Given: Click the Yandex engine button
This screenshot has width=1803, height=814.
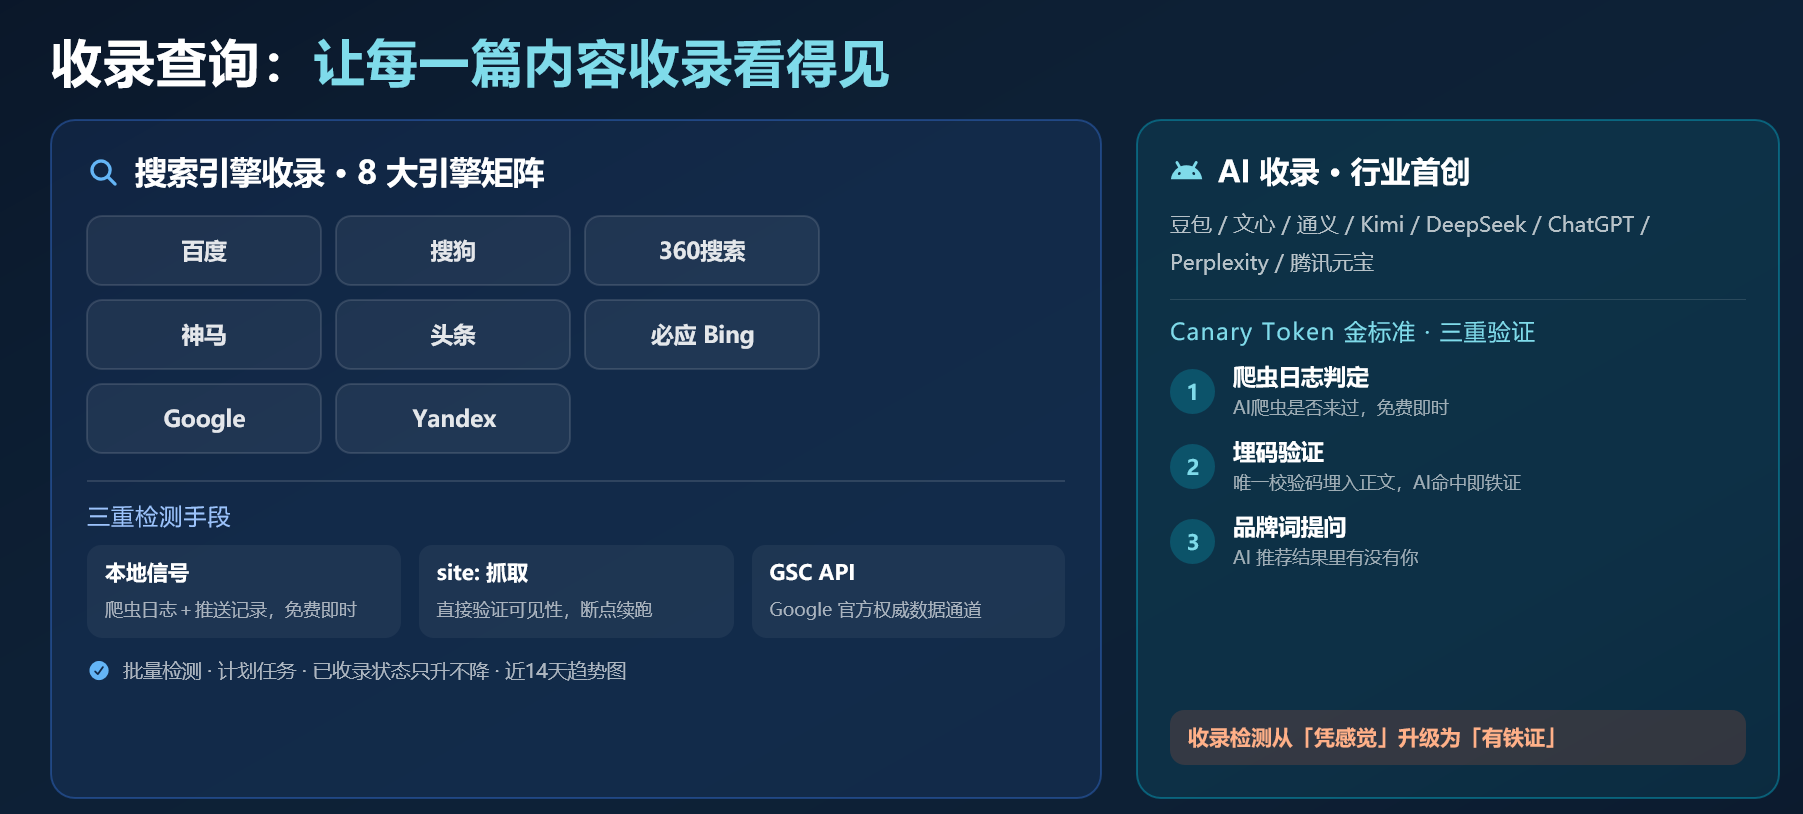Looking at the screenshot, I should point(453,419).
